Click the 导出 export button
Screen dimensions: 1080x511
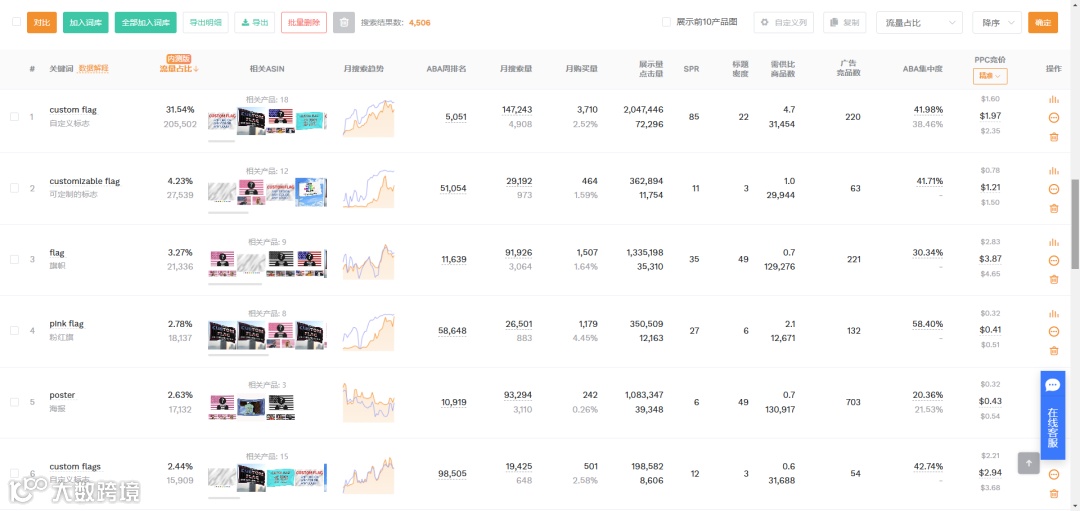(255, 23)
